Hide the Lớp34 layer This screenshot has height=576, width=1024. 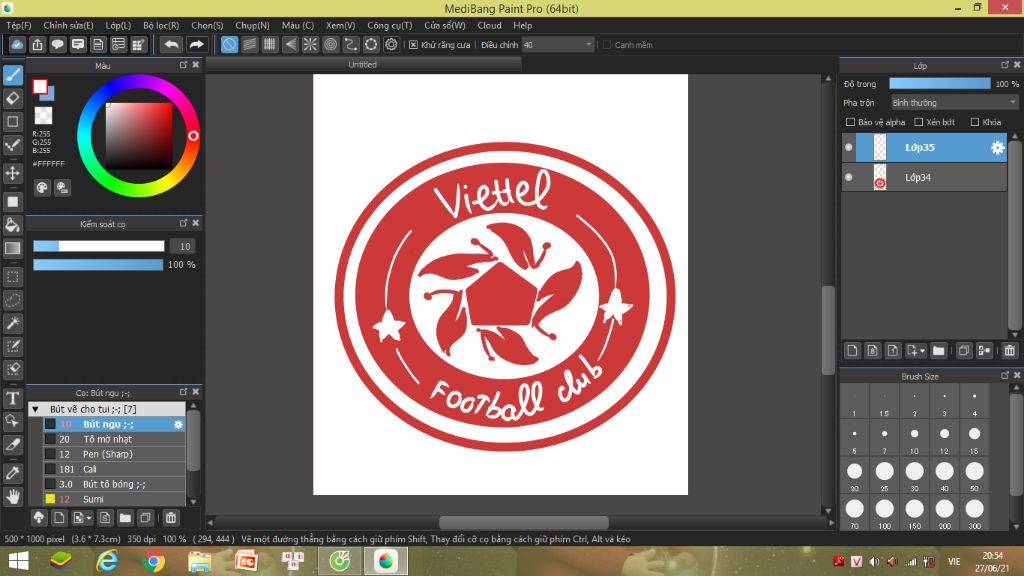coord(848,177)
